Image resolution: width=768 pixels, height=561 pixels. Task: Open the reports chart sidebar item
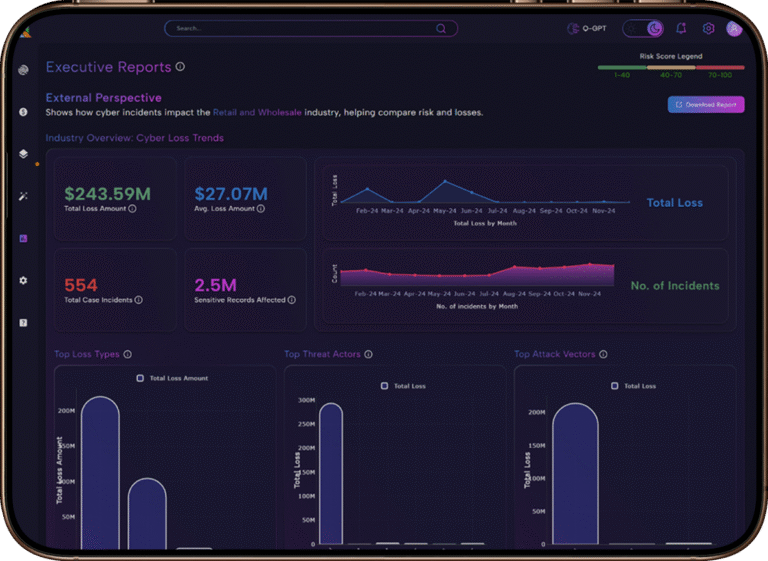click(23, 238)
